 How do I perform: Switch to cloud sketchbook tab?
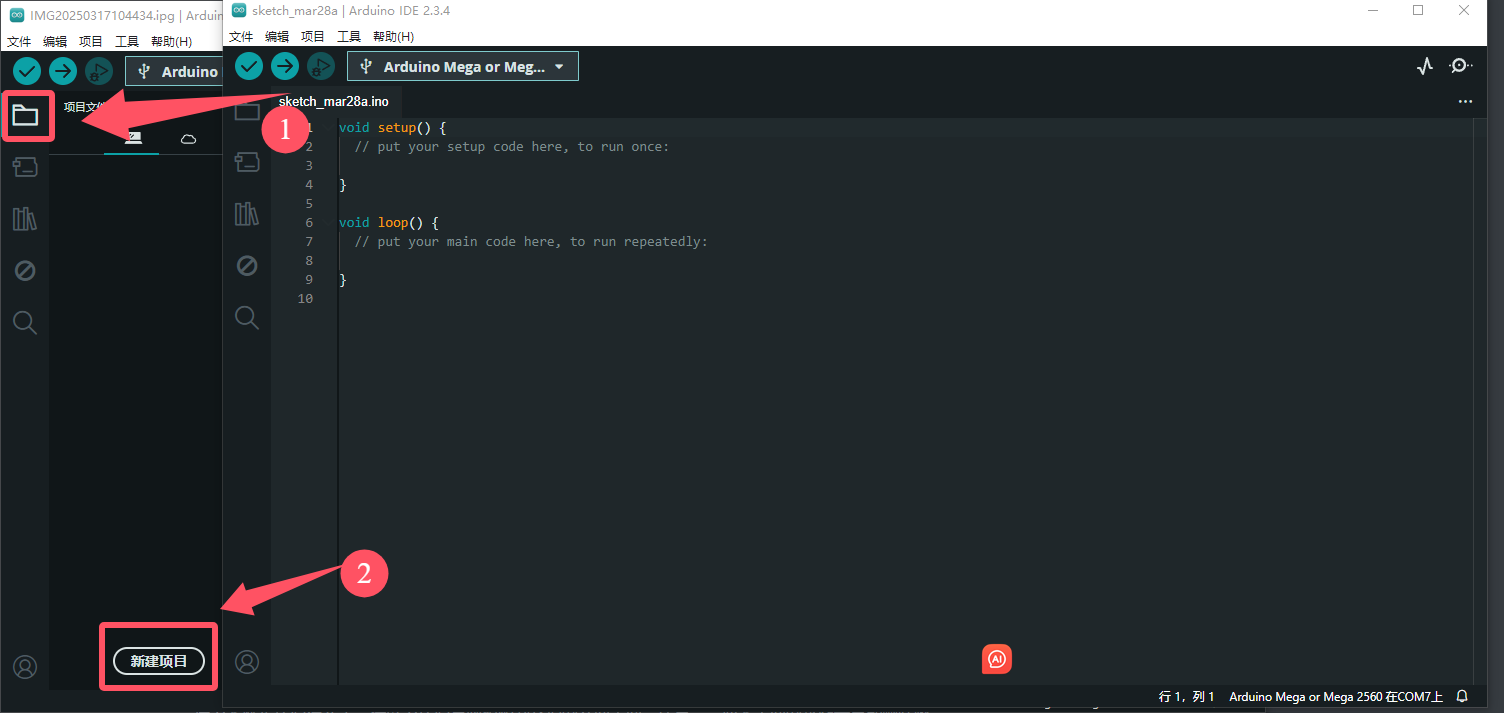pos(188,138)
